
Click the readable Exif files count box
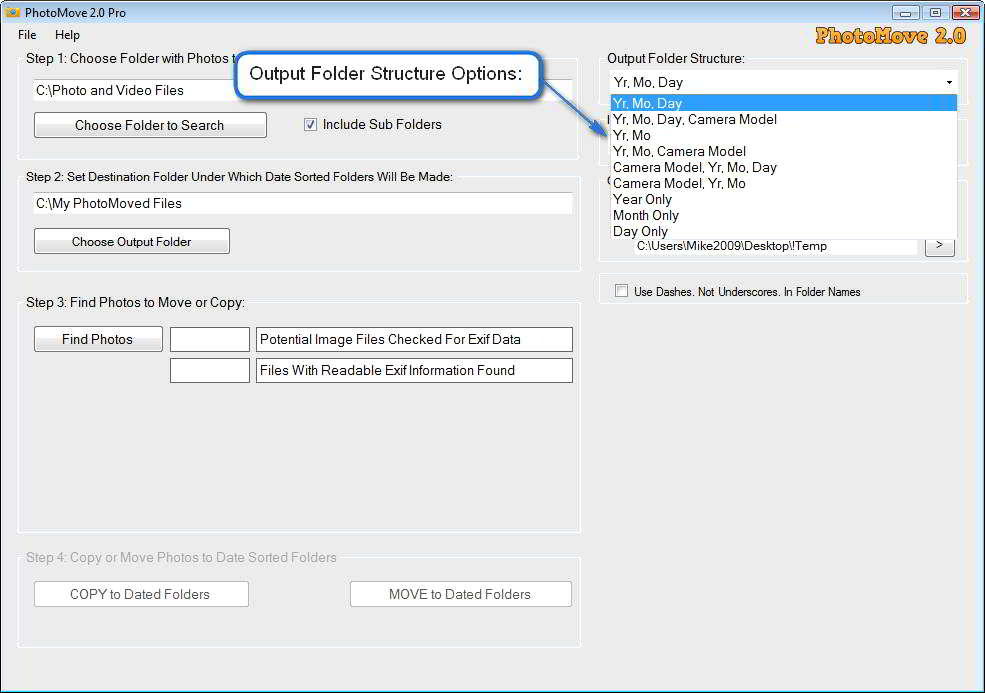[x=210, y=370]
